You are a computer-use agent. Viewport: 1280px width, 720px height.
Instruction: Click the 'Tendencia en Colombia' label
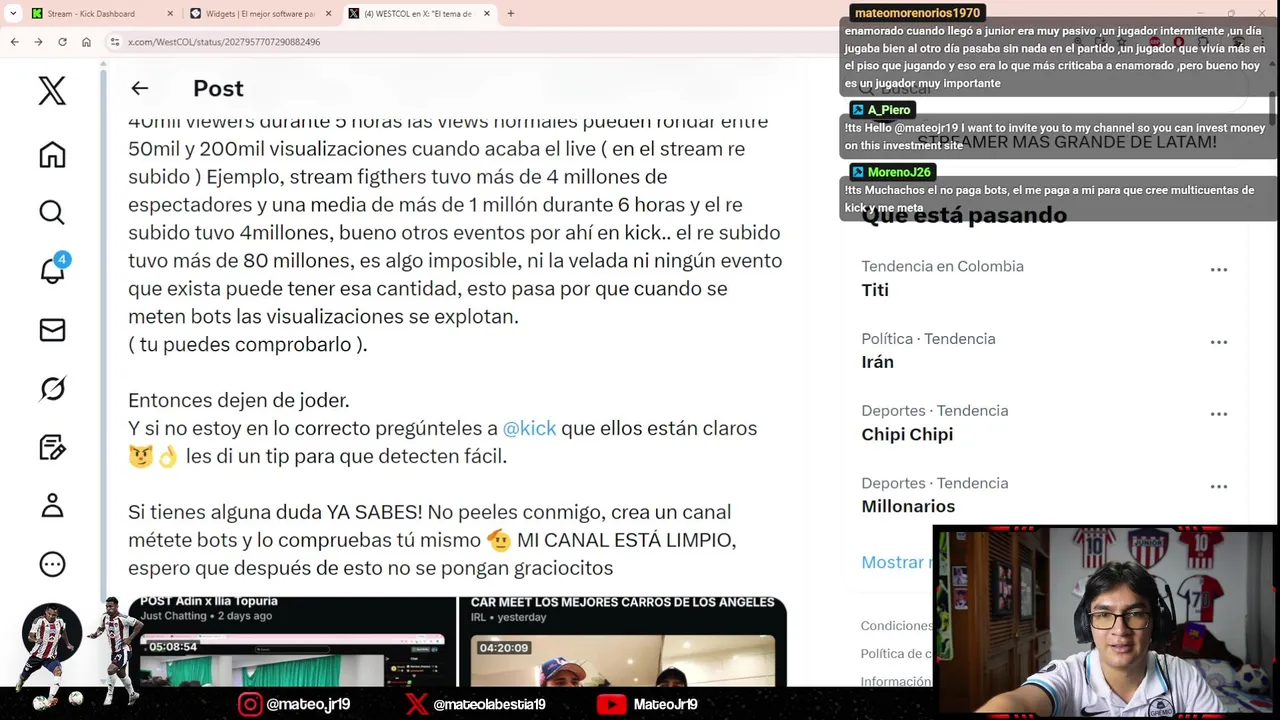coord(942,266)
